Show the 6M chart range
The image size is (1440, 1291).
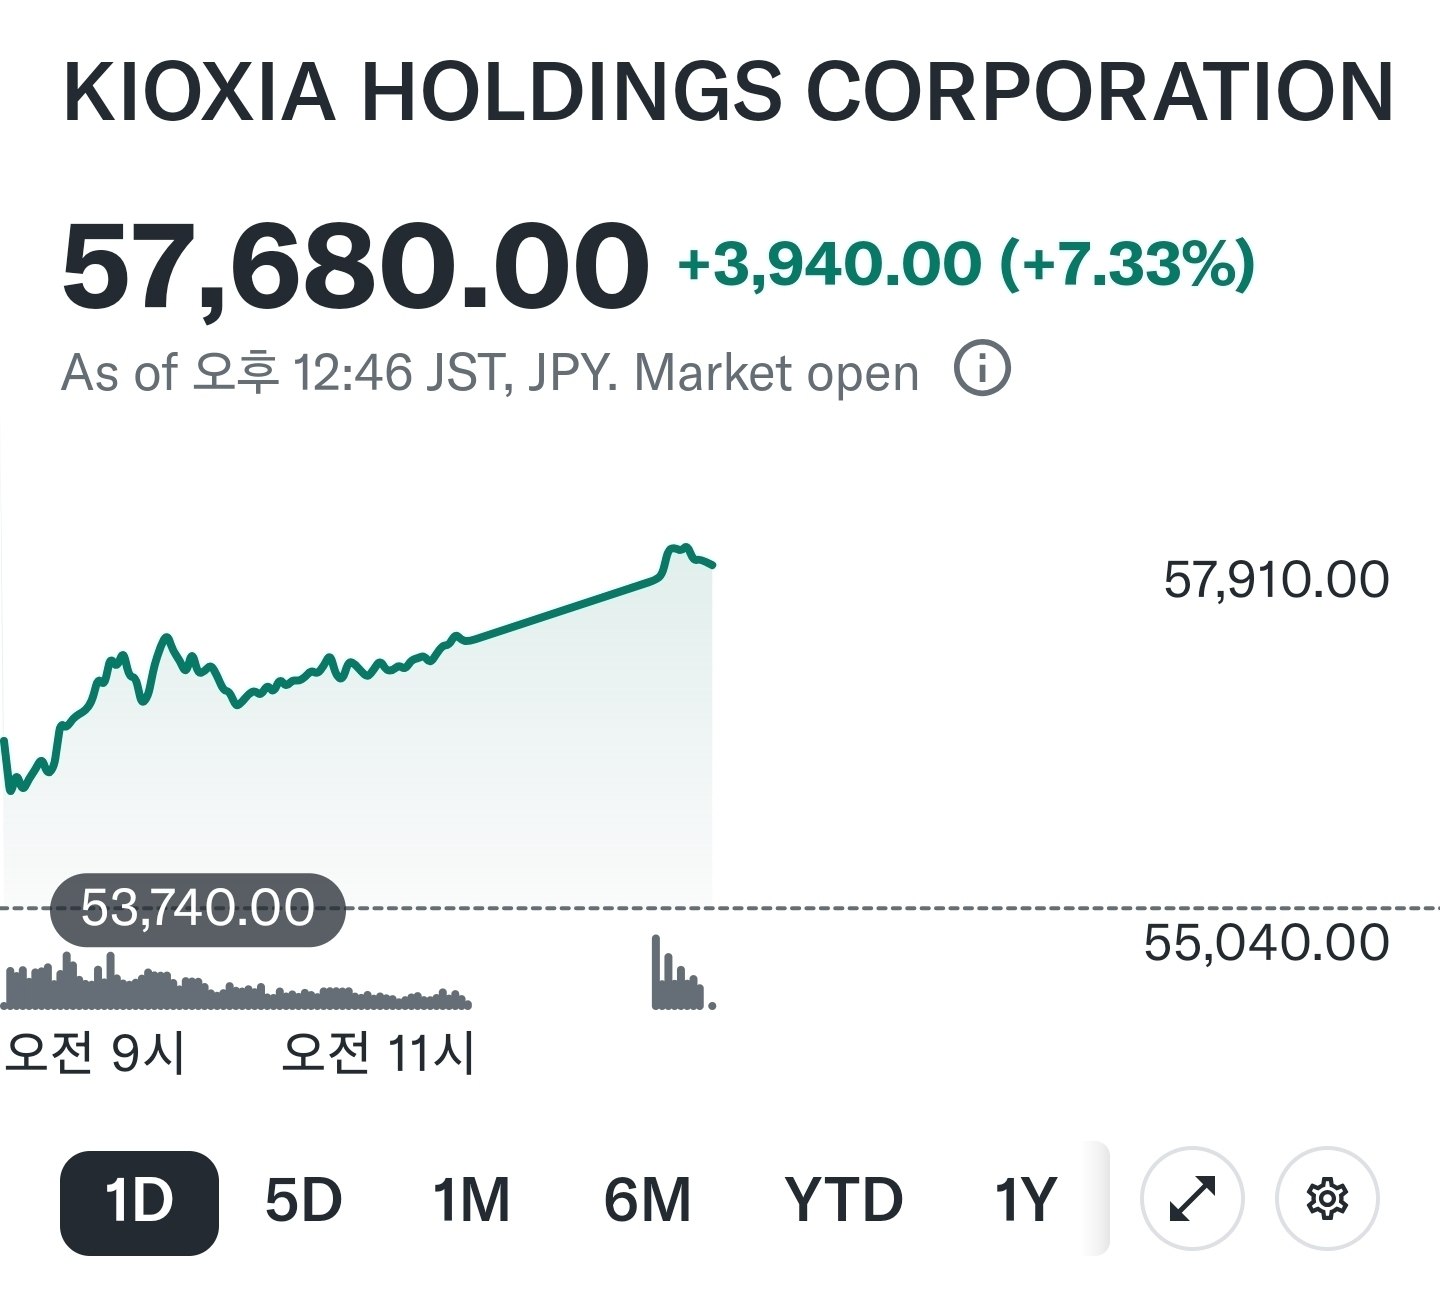tap(647, 1201)
